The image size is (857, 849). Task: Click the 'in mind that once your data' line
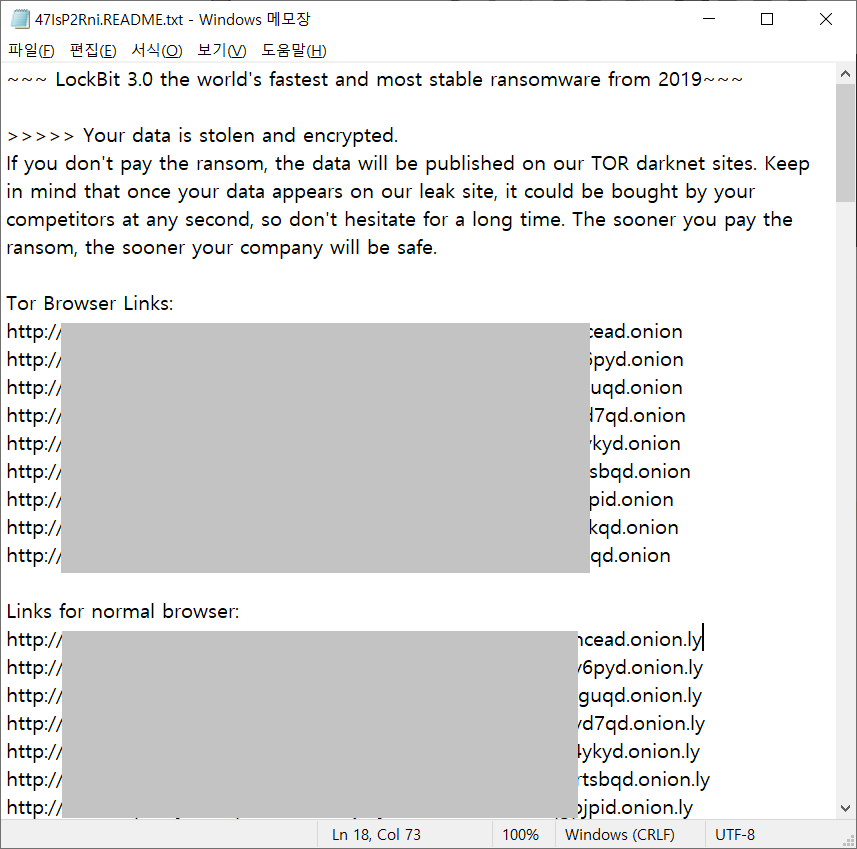click(381, 192)
